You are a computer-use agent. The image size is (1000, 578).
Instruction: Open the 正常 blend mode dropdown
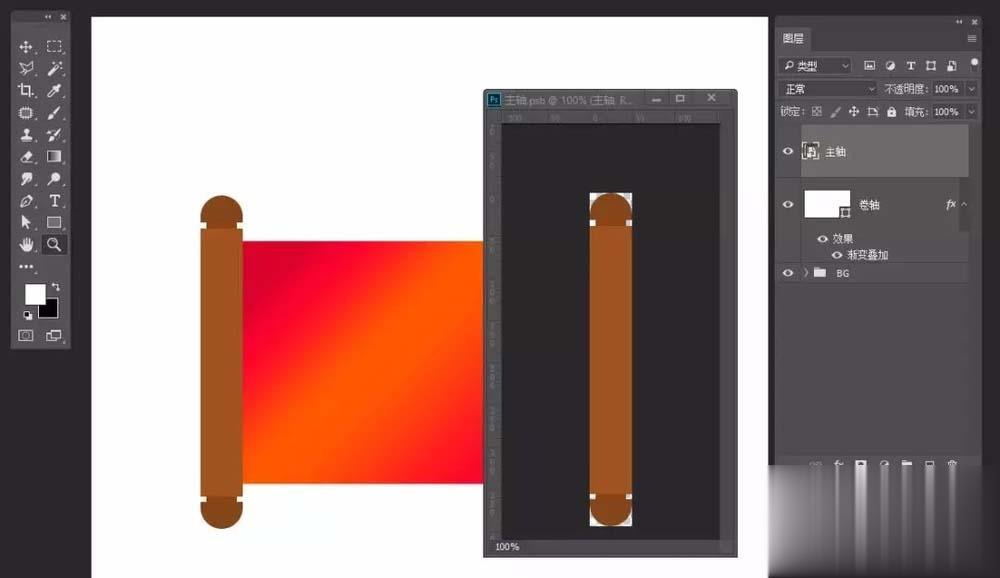828,89
